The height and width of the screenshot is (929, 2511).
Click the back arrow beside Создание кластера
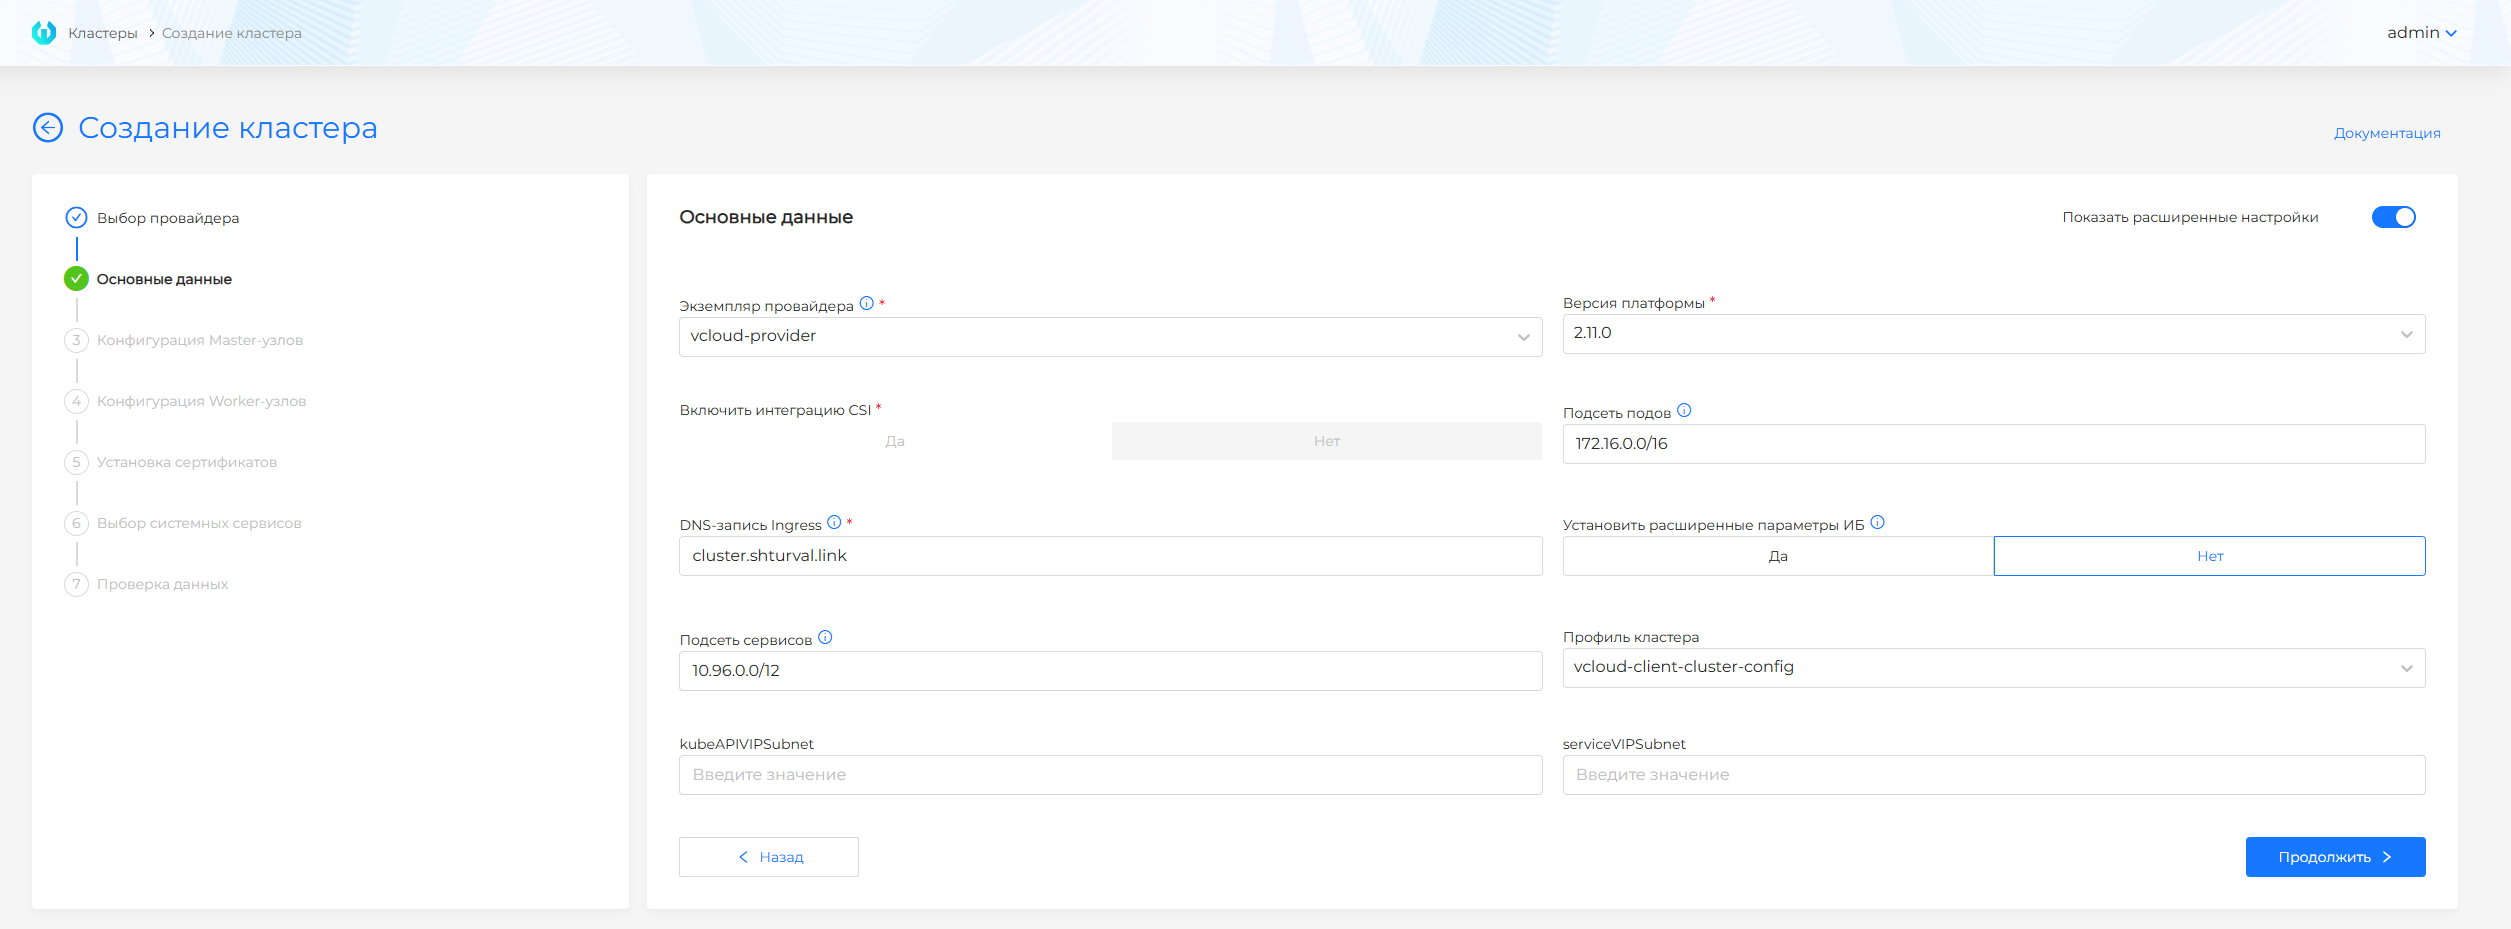(x=47, y=128)
